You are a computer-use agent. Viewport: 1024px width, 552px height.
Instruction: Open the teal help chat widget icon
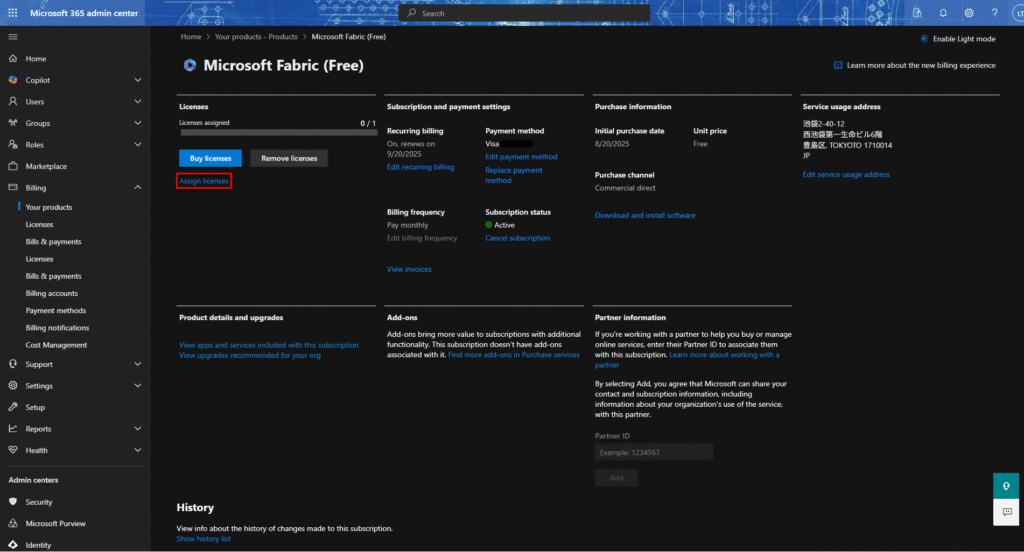pyautogui.click(x=1007, y=485)
